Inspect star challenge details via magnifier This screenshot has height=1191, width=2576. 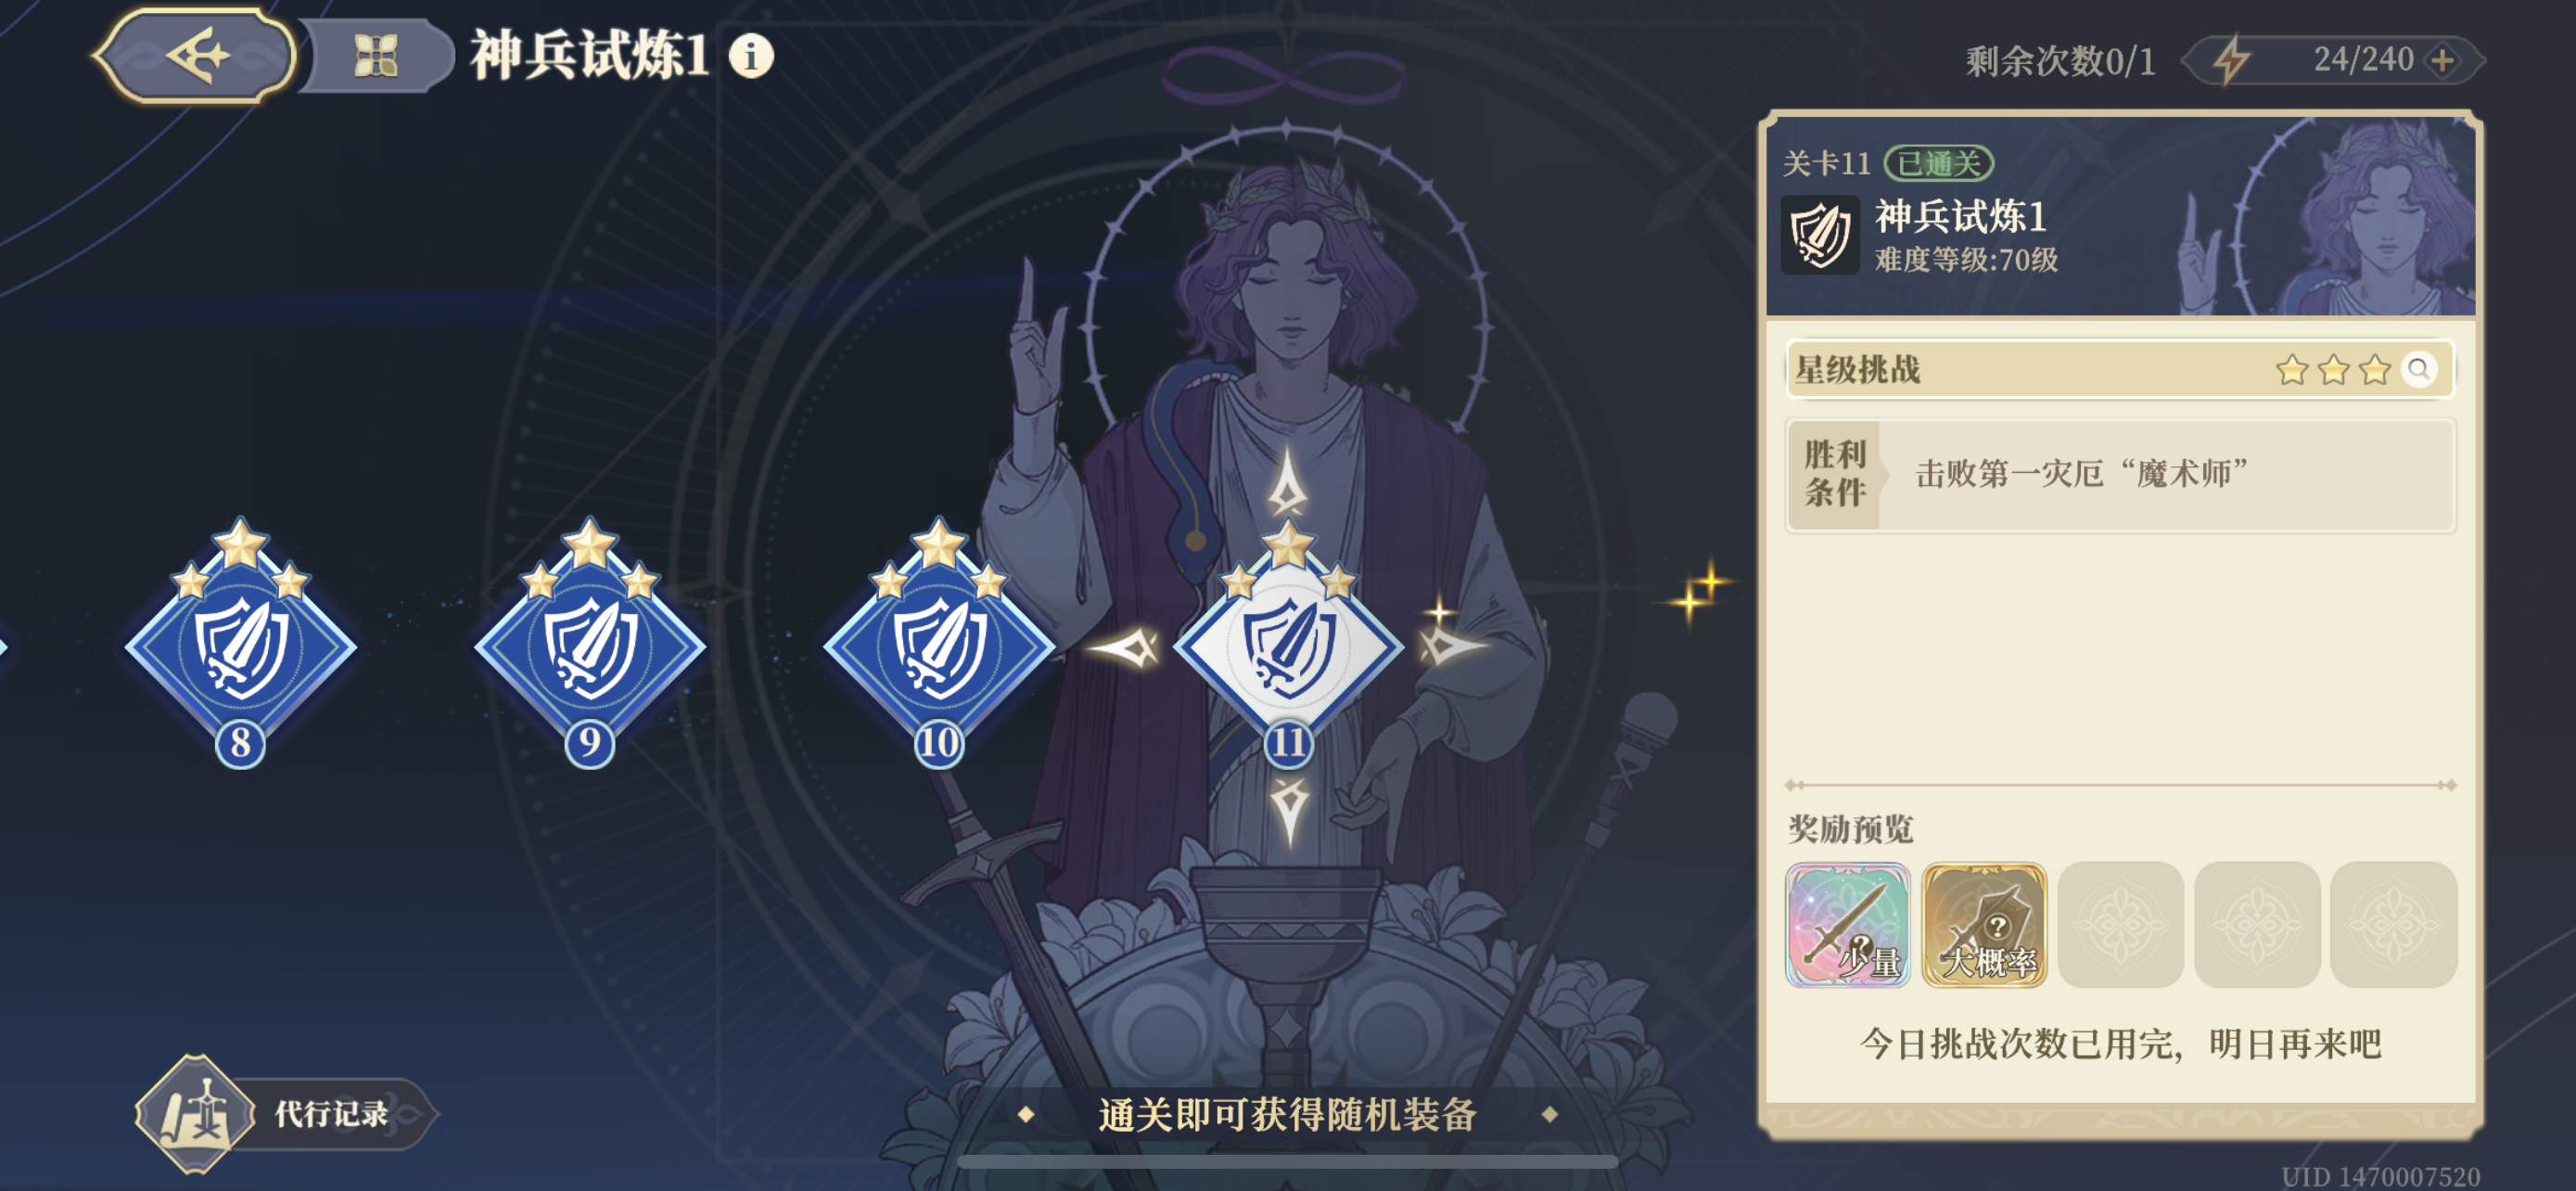[x=2418, y=370]
